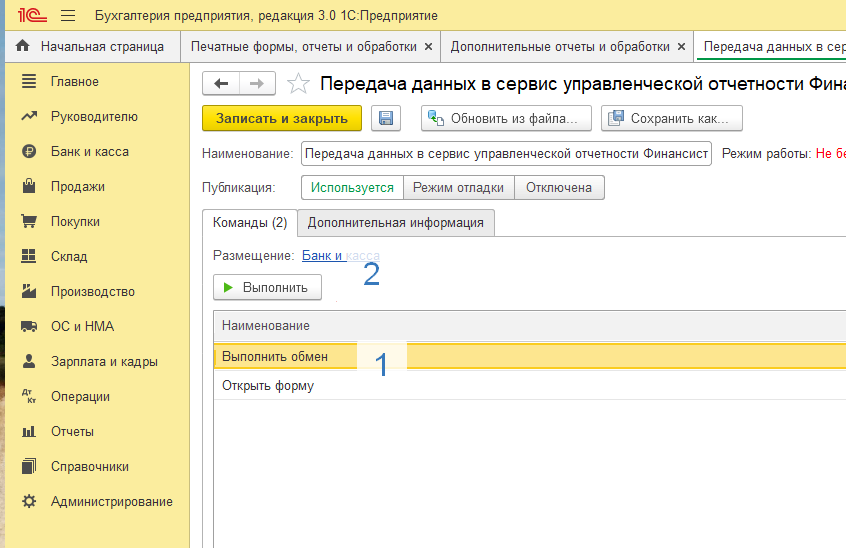The image size is (846, 548).
Task: Open the Warehouse section in the sidebar
Action: click(x=69, y=257)
